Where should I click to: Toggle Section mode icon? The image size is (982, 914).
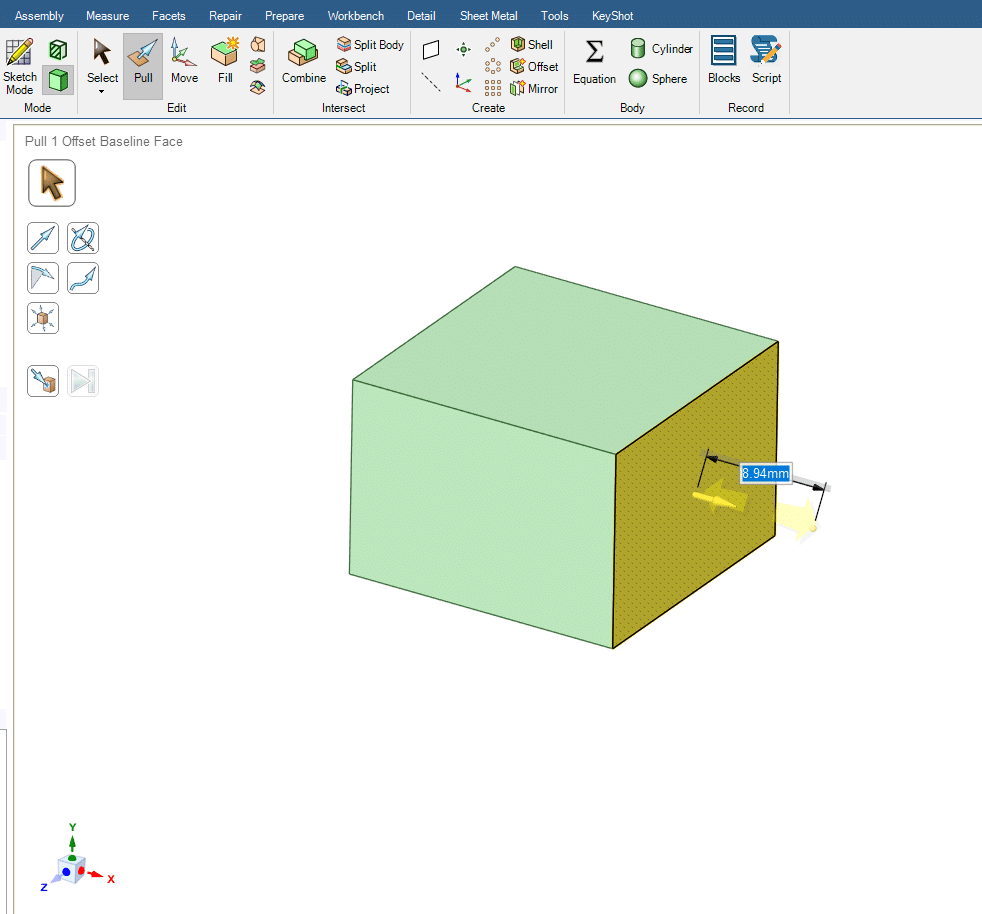[x=59, y=49]
